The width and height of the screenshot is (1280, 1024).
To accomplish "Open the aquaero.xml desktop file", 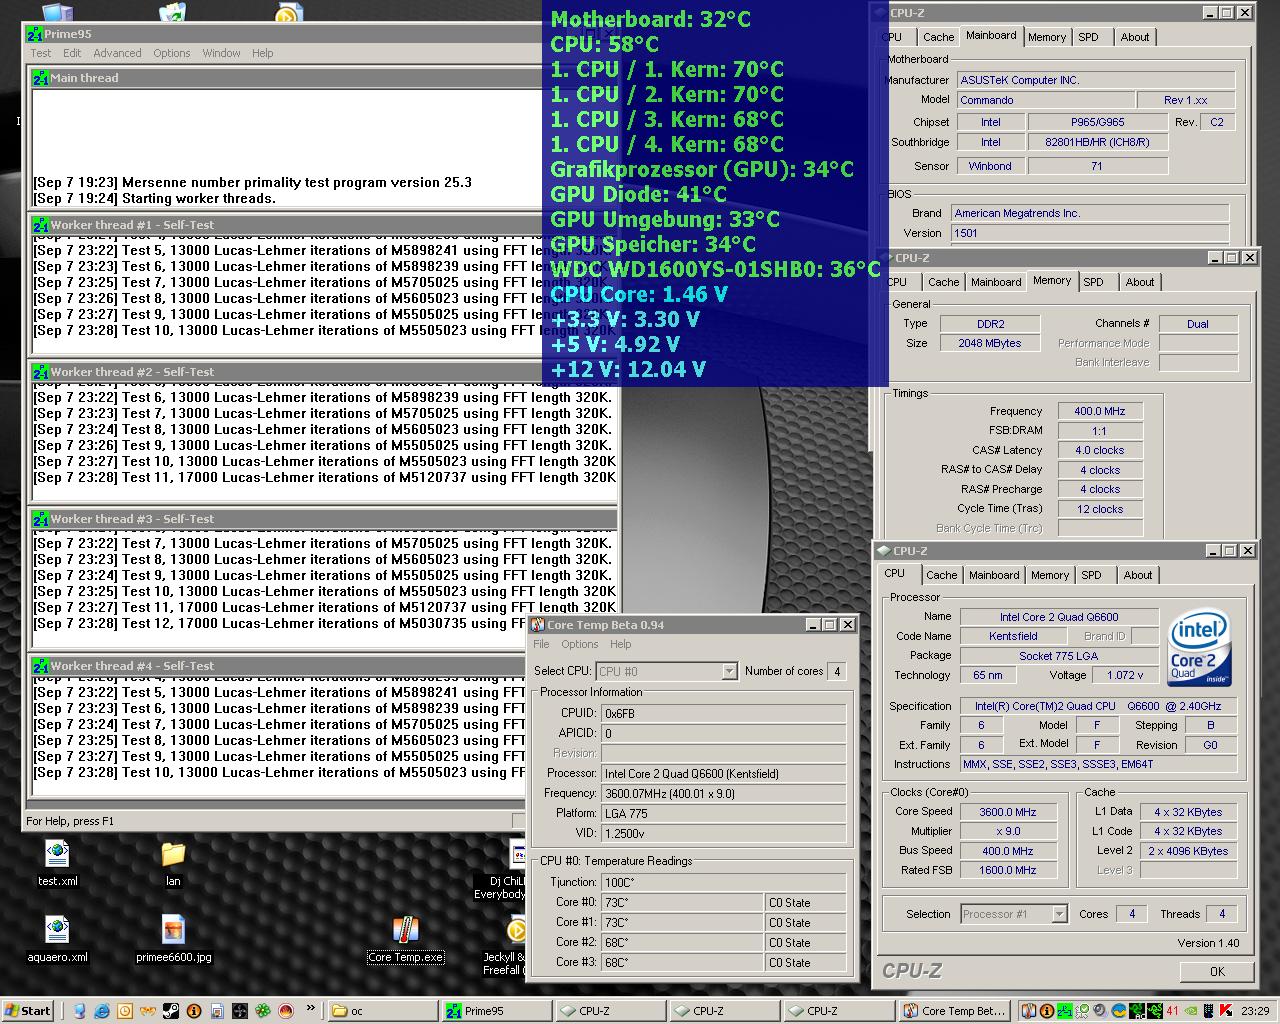I will 57,930.
